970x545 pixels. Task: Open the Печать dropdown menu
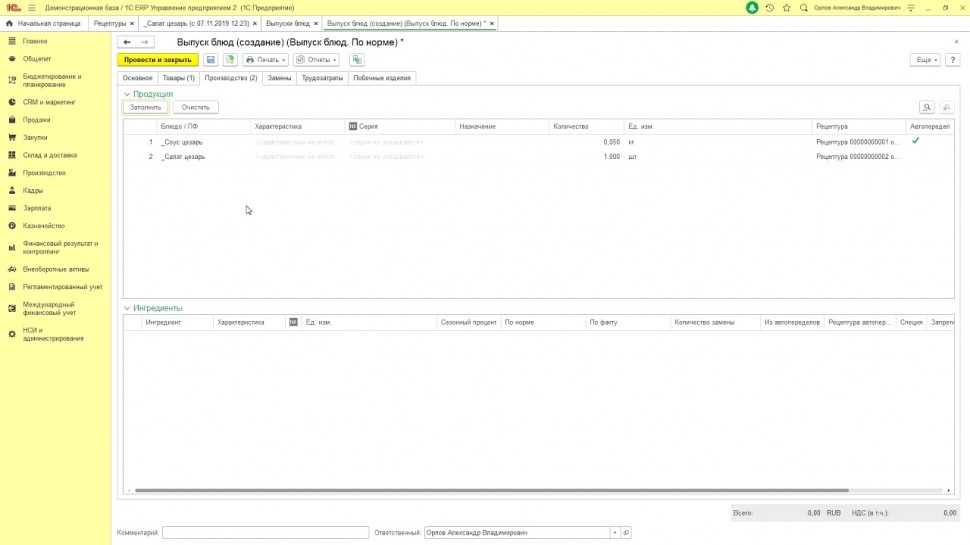tap(265, 60)
